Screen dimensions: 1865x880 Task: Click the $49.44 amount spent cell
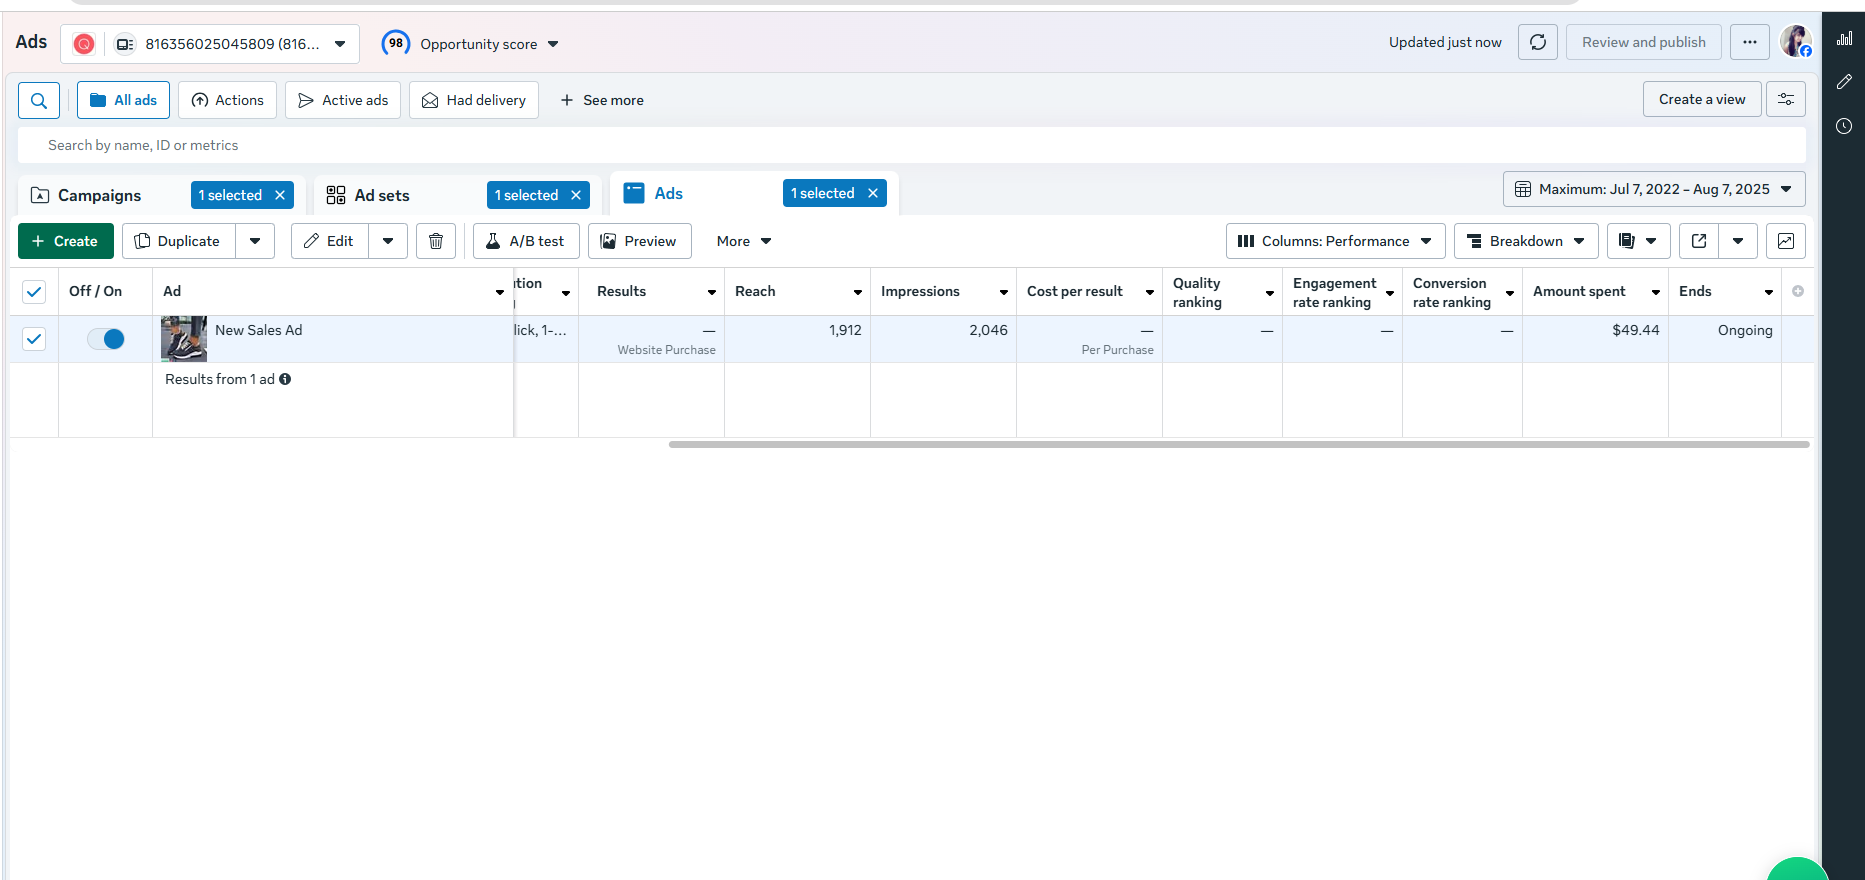click(x=1595, y=339)
